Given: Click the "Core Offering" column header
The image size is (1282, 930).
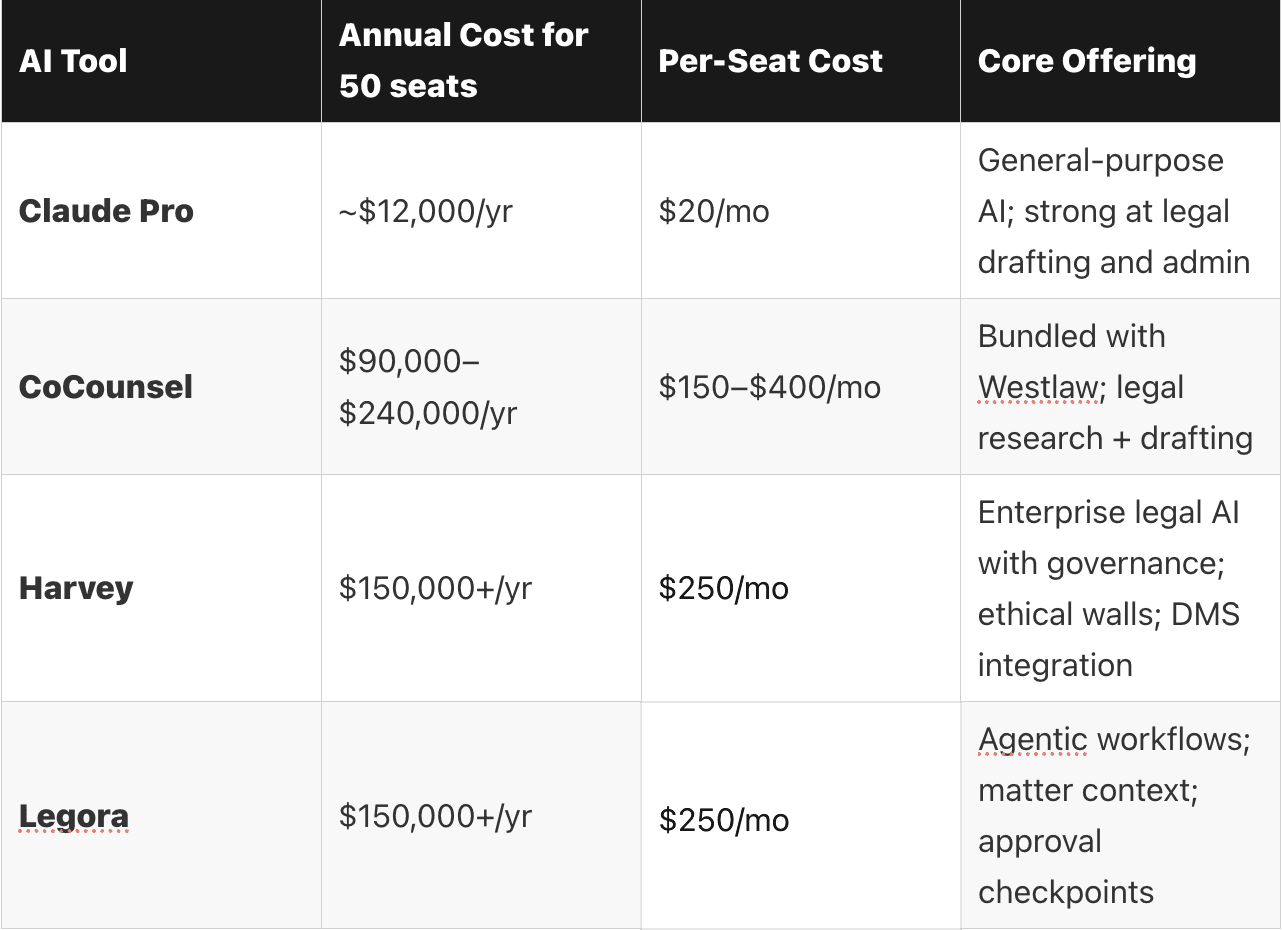Looking at the screenshot, I should (x=1086, y=61).
